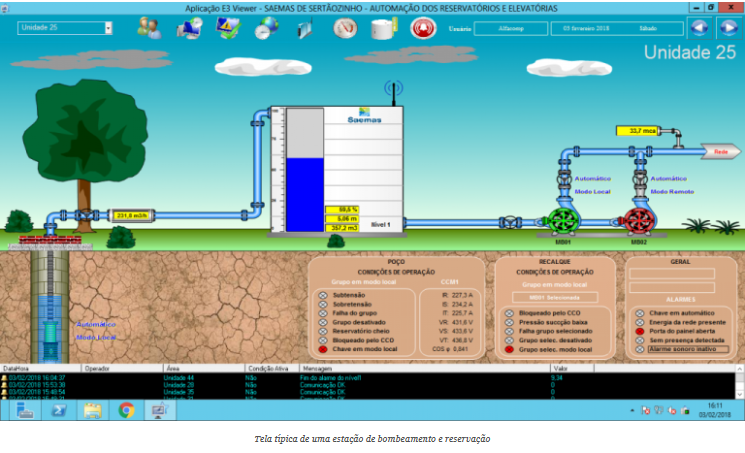Click the Mensagem column header
This screenshot has width=745, height=453.
[318, 368]
